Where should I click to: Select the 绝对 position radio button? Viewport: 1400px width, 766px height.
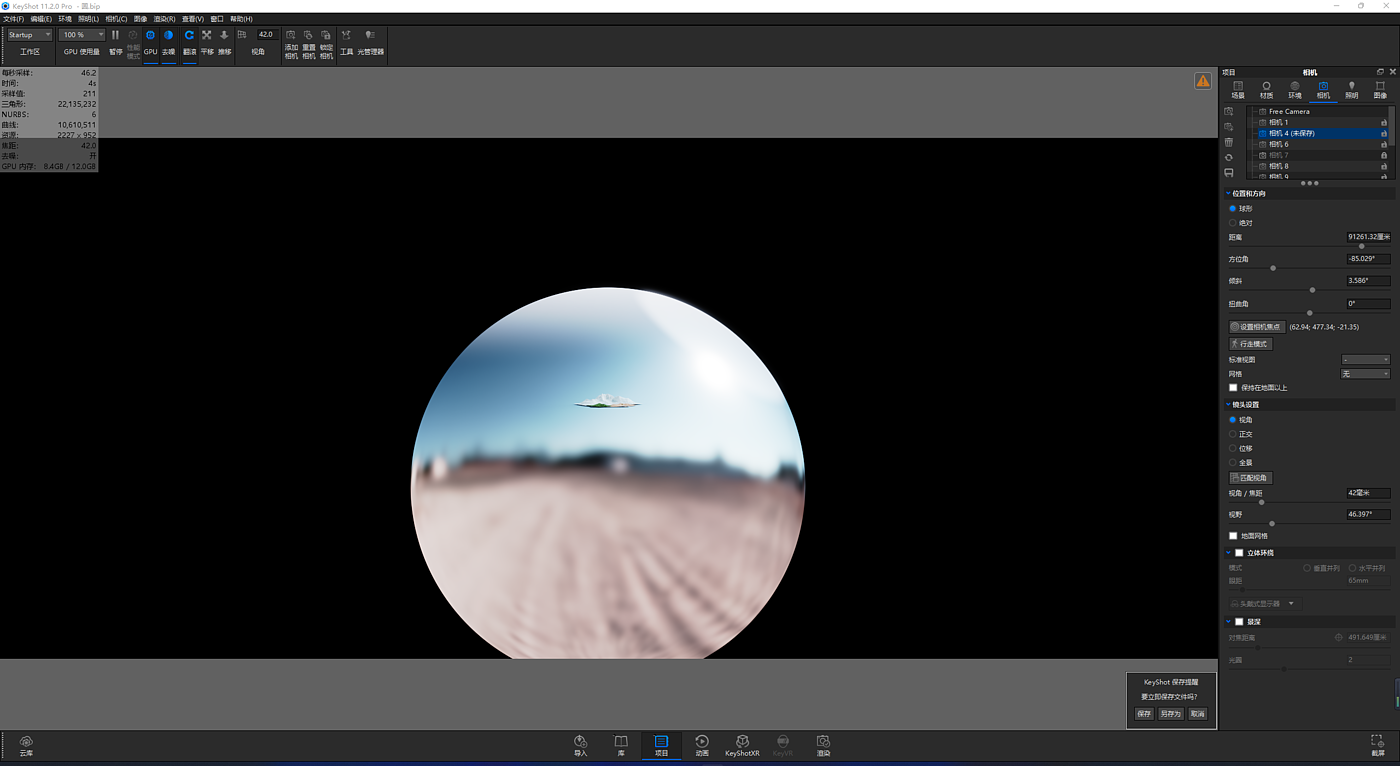click(x=1233, y=223)
